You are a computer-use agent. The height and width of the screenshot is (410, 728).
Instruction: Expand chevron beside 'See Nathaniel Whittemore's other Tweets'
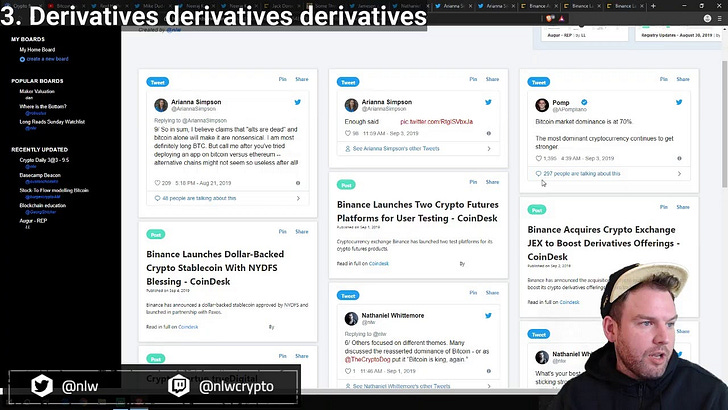[489, 386]
